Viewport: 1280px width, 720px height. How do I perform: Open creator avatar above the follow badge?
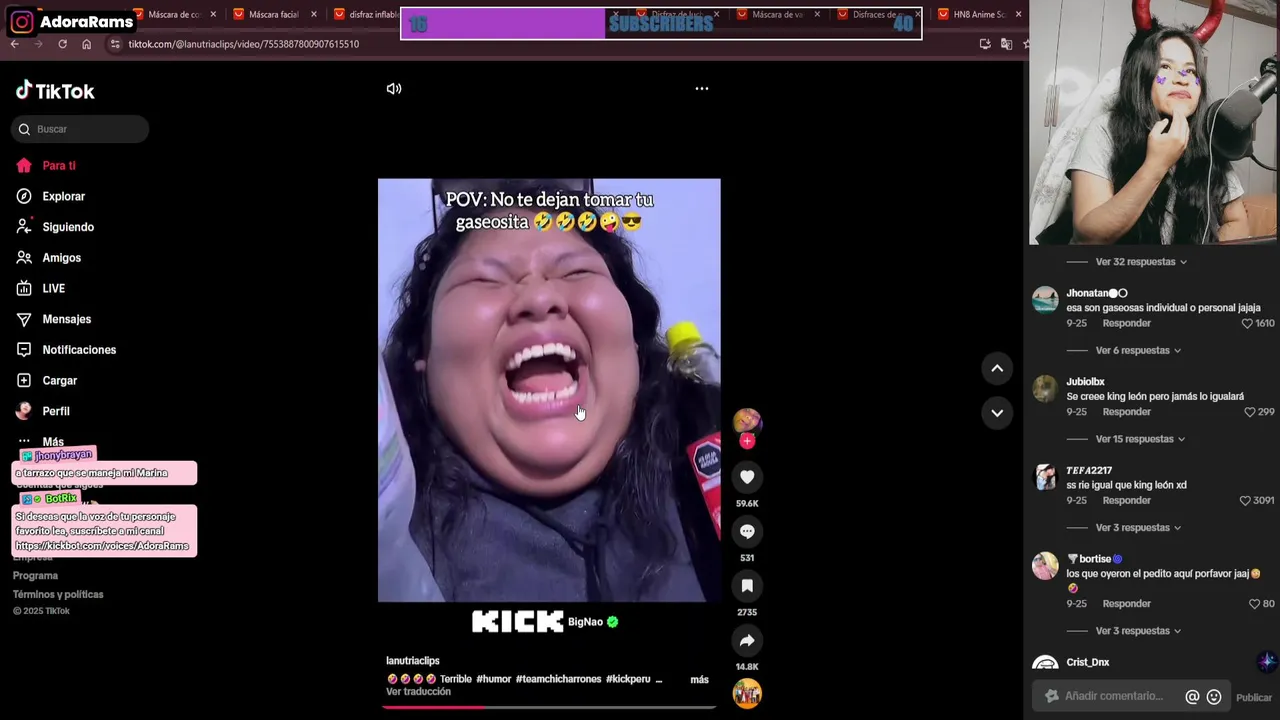(747, 421)
